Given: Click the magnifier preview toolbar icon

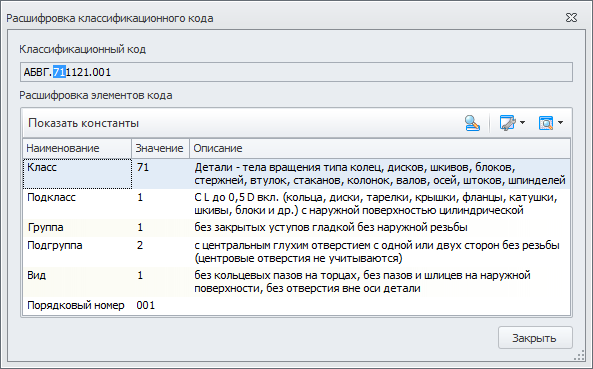Looking at the screenshot, I should pos(545,123).
